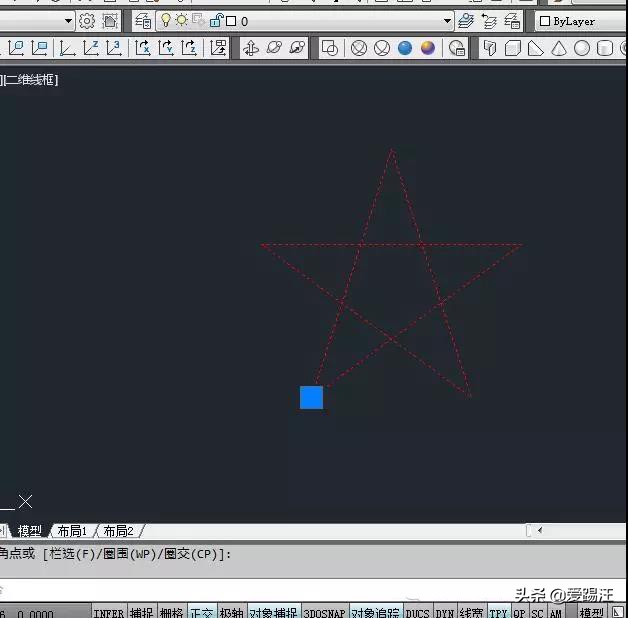Open the Layer Properties Manager

point(143,21)
